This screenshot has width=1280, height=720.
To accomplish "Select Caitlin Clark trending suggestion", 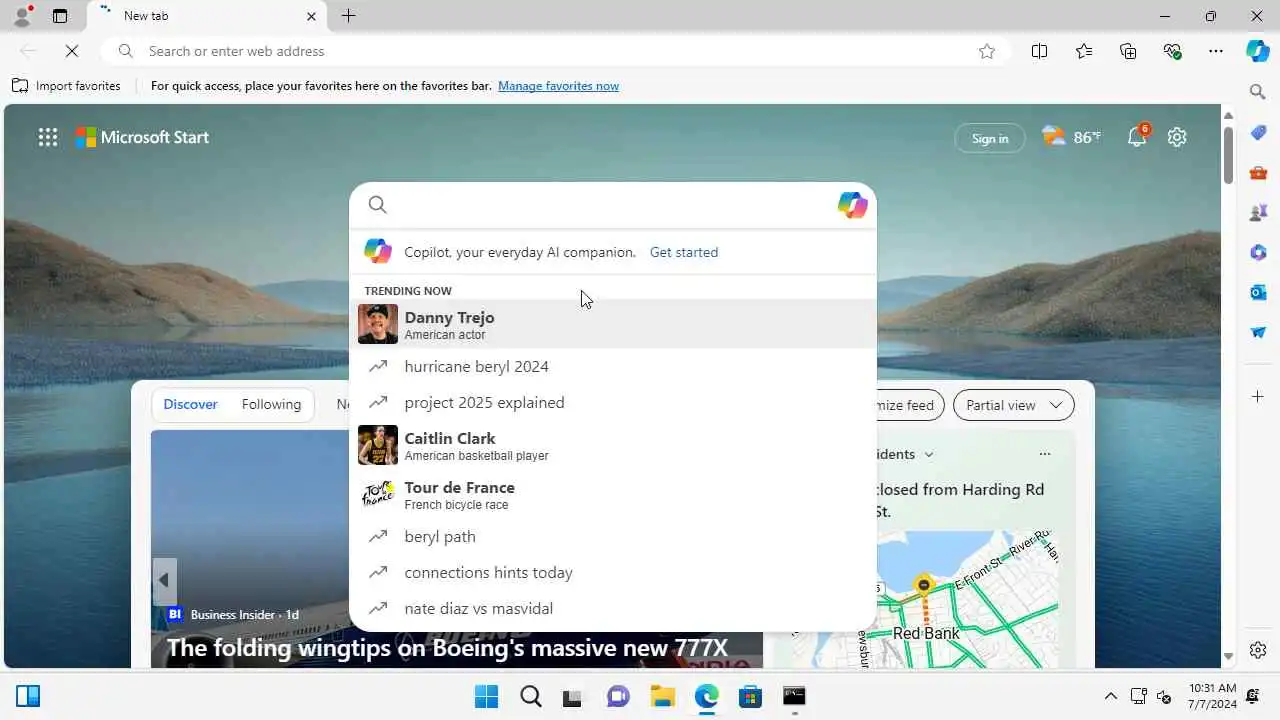I will tap(613, 445).
